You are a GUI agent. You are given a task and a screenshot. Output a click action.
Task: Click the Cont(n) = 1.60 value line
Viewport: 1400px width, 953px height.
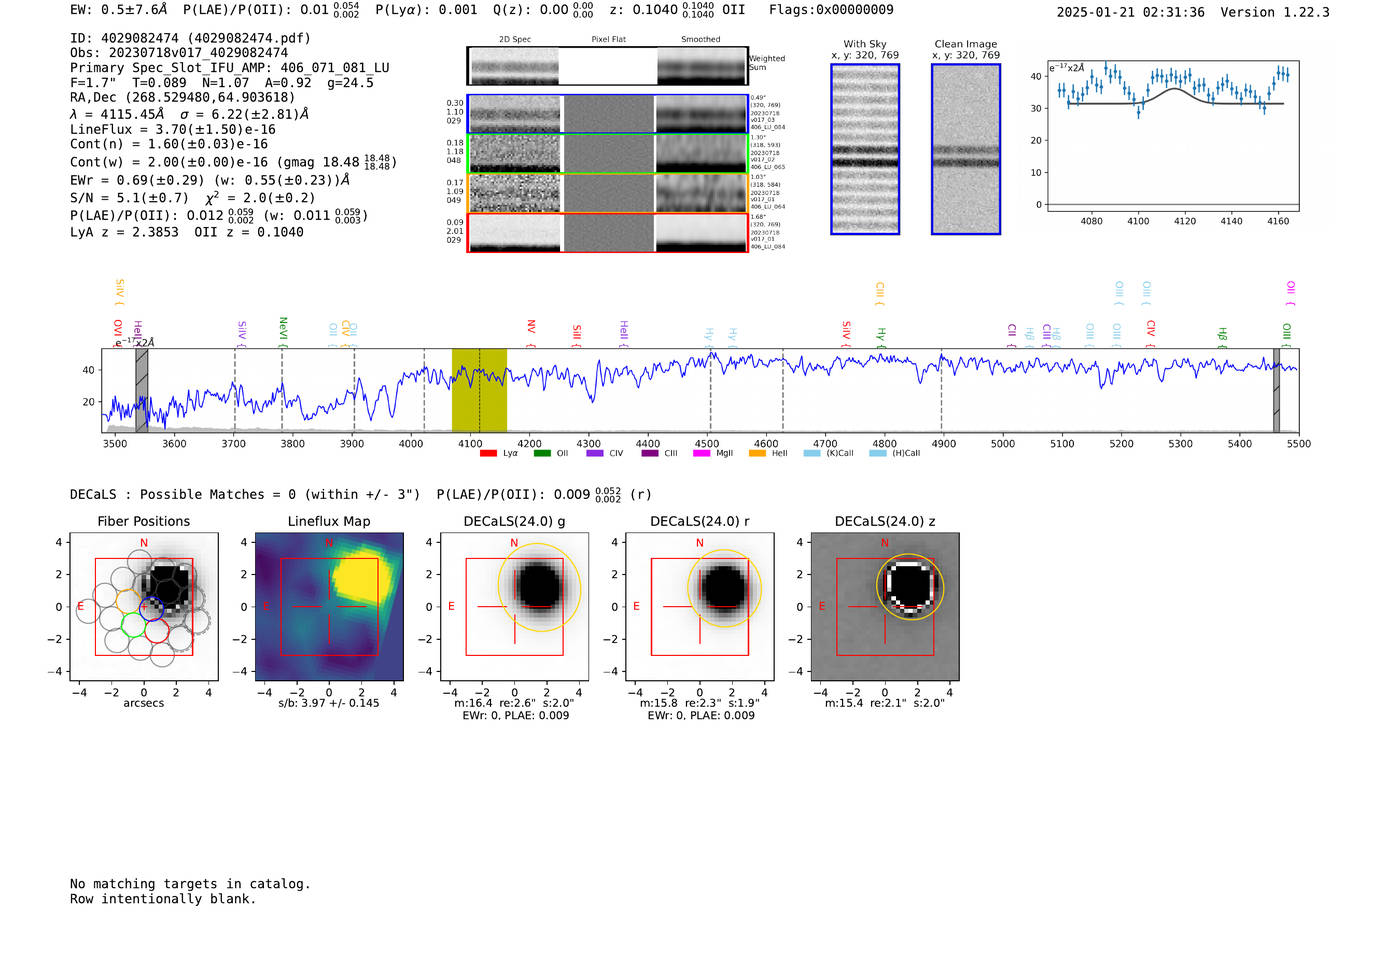click(x=169, y=144)
